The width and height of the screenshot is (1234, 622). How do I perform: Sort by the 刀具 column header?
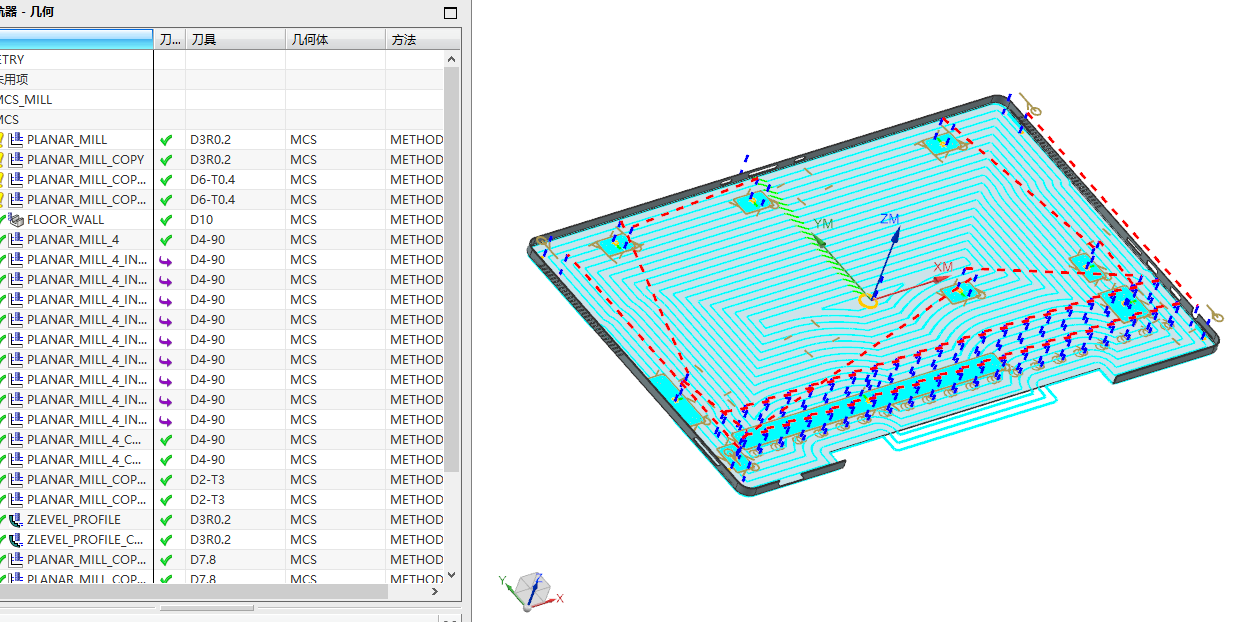tap(235, 39)
